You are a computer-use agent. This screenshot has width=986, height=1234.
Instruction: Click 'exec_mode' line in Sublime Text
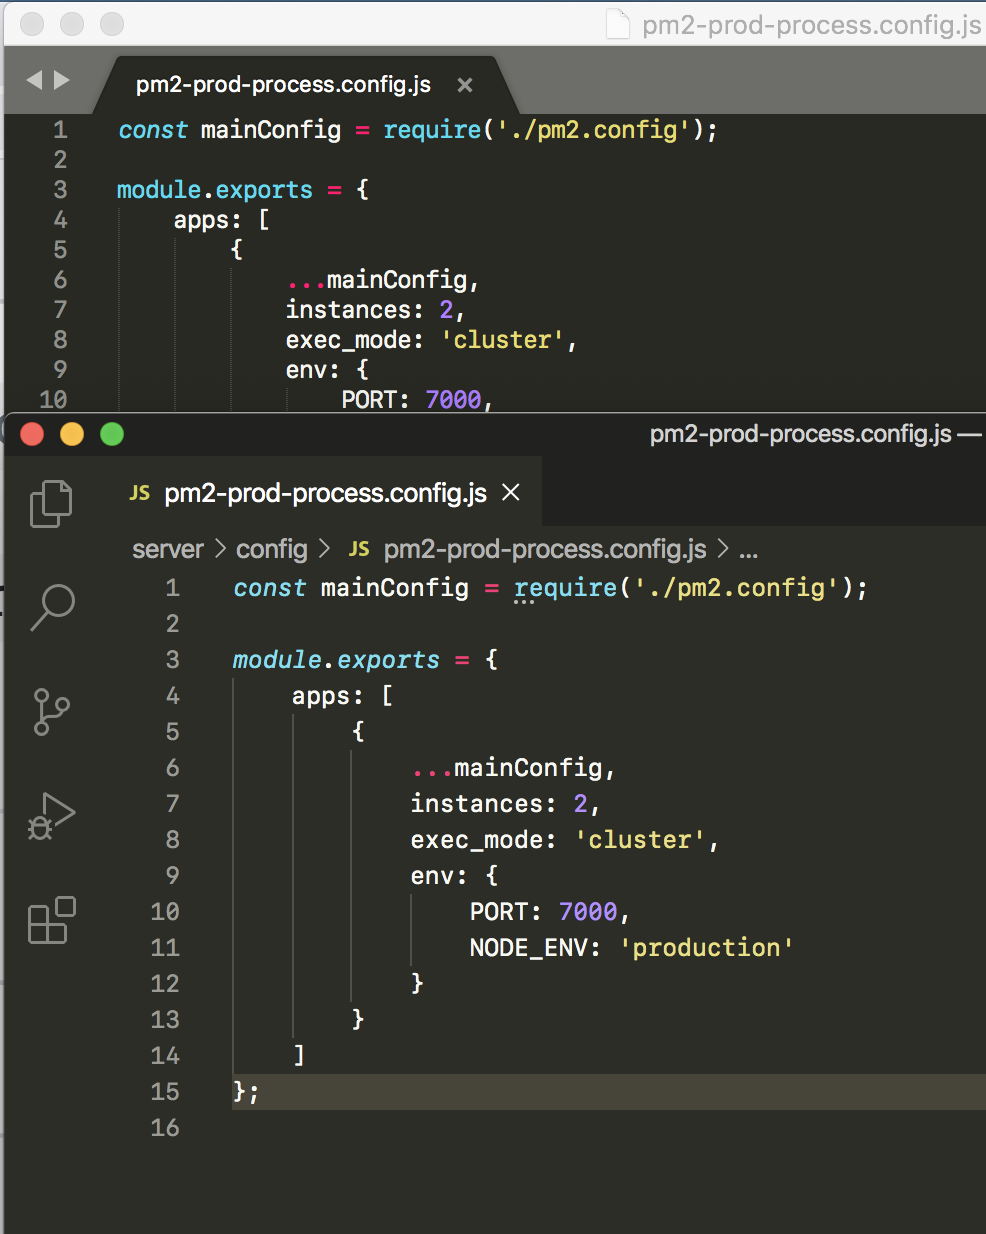(431, 340)
